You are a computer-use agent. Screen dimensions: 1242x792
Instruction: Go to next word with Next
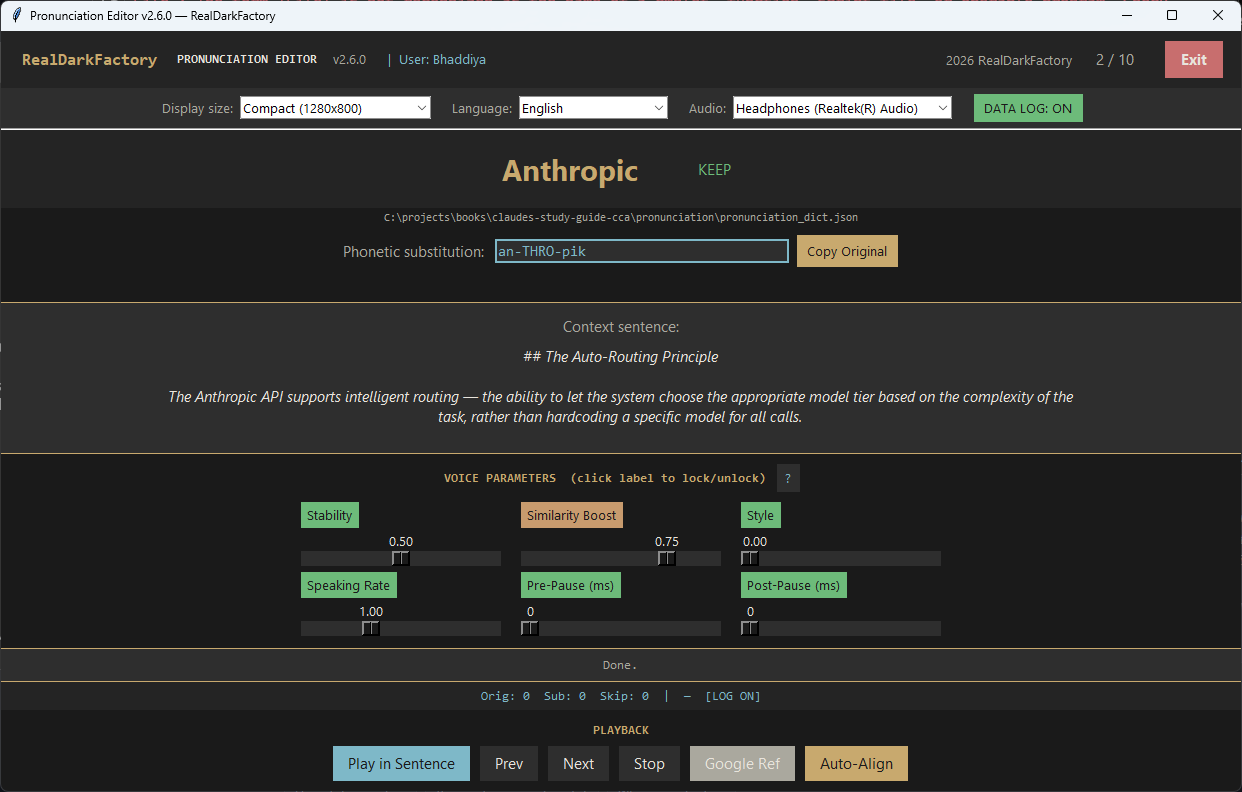coord(578,763)
